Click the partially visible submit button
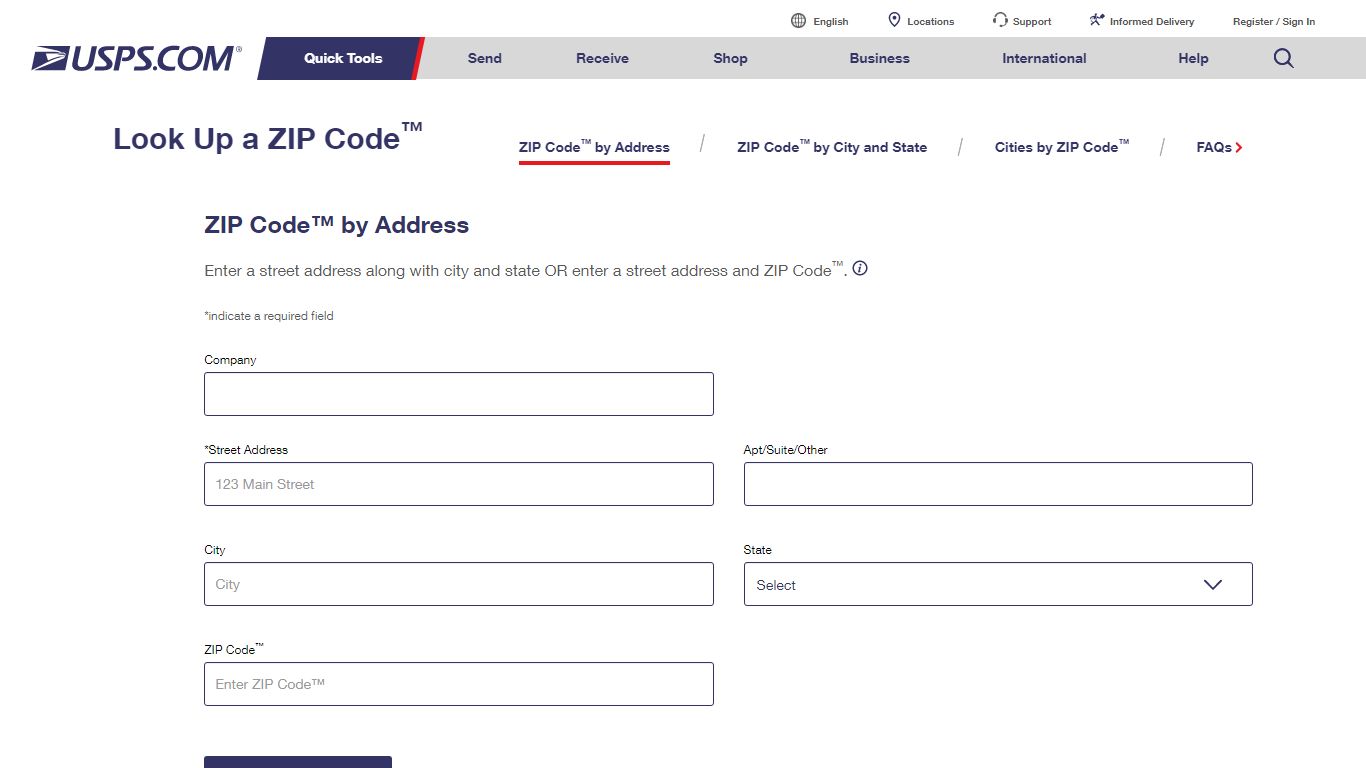 tap(298, 762)
